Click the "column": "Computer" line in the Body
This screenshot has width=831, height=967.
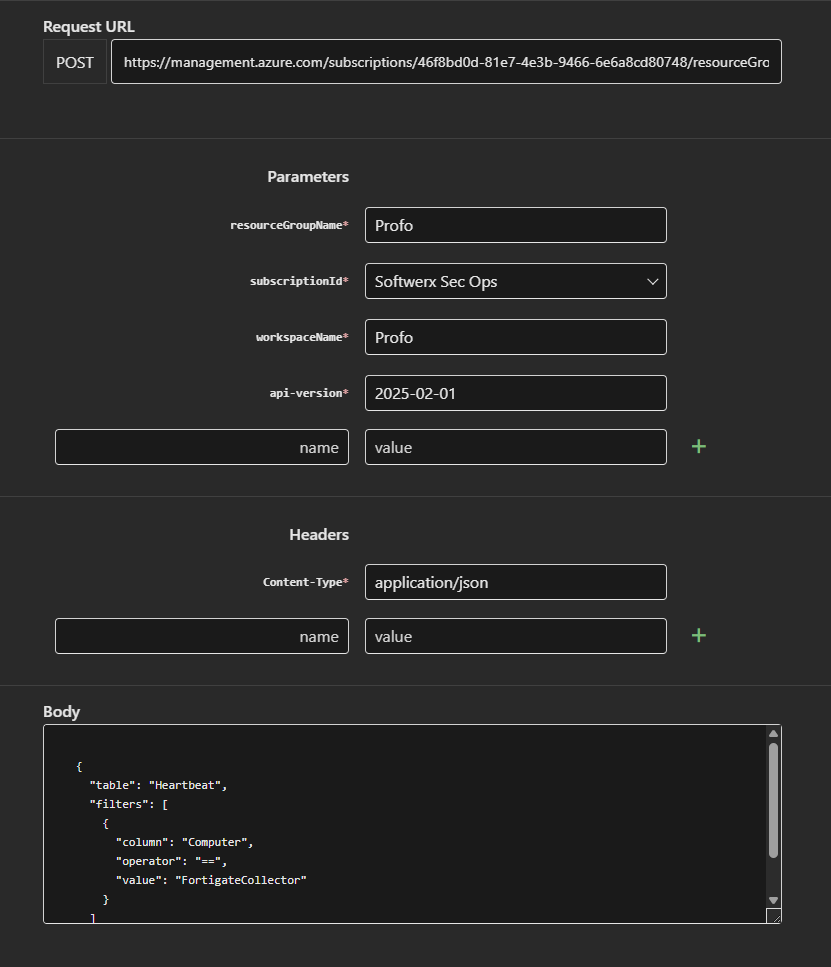coord(184,842)
